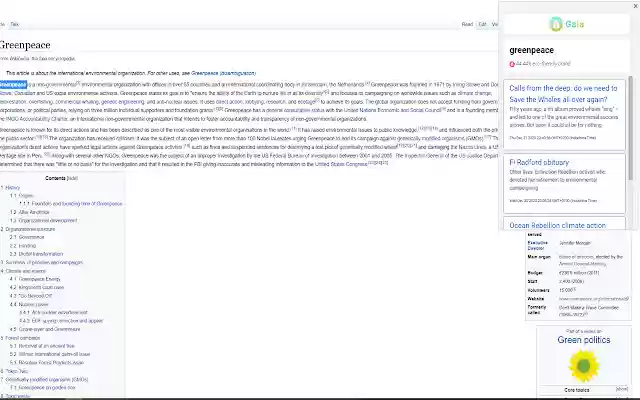
Task: Hide the Contents table
Action: (72, 178)
